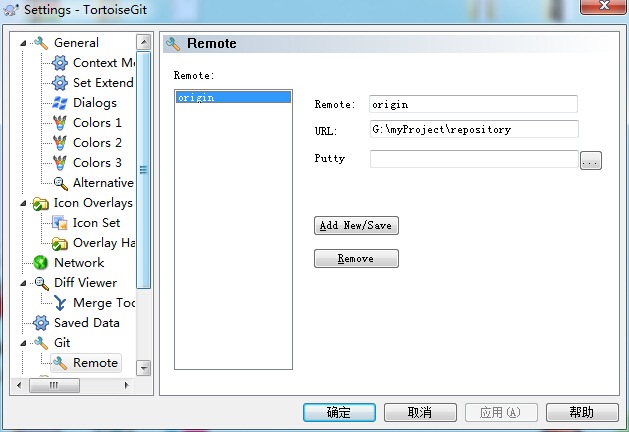Open Icon Set settings page
Image resolution: width=629 pixels, height=432 pixels.
coord(96,223)
